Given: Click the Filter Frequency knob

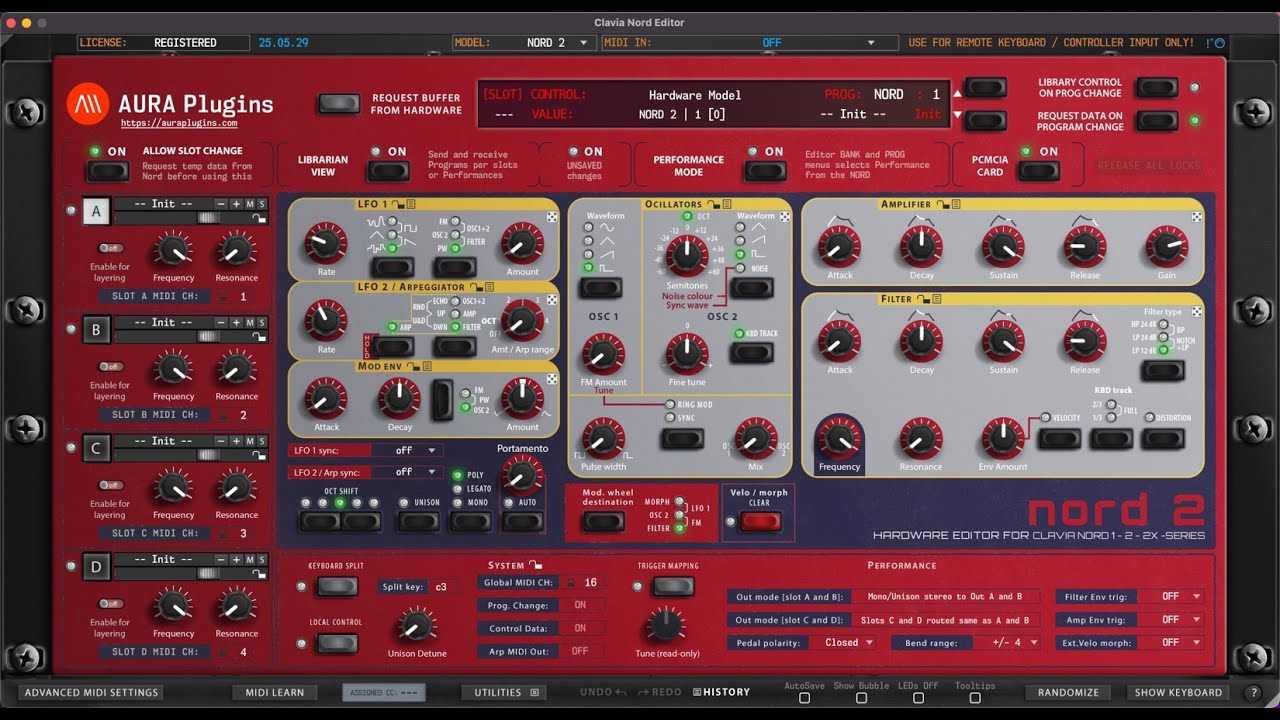Looking at the screenshot, I should (x=839, y=438).
